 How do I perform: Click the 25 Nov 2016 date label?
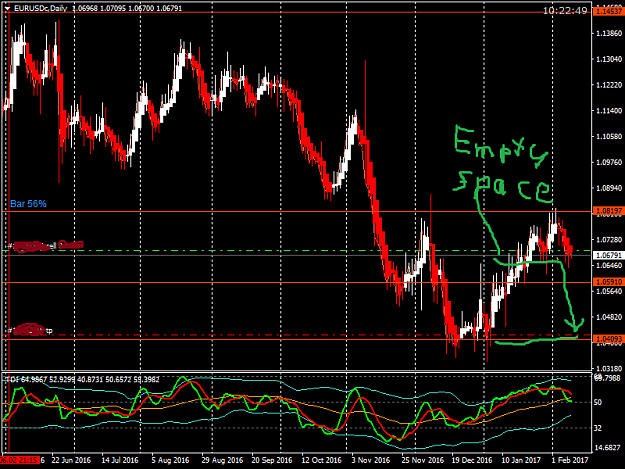coord(423,460)
